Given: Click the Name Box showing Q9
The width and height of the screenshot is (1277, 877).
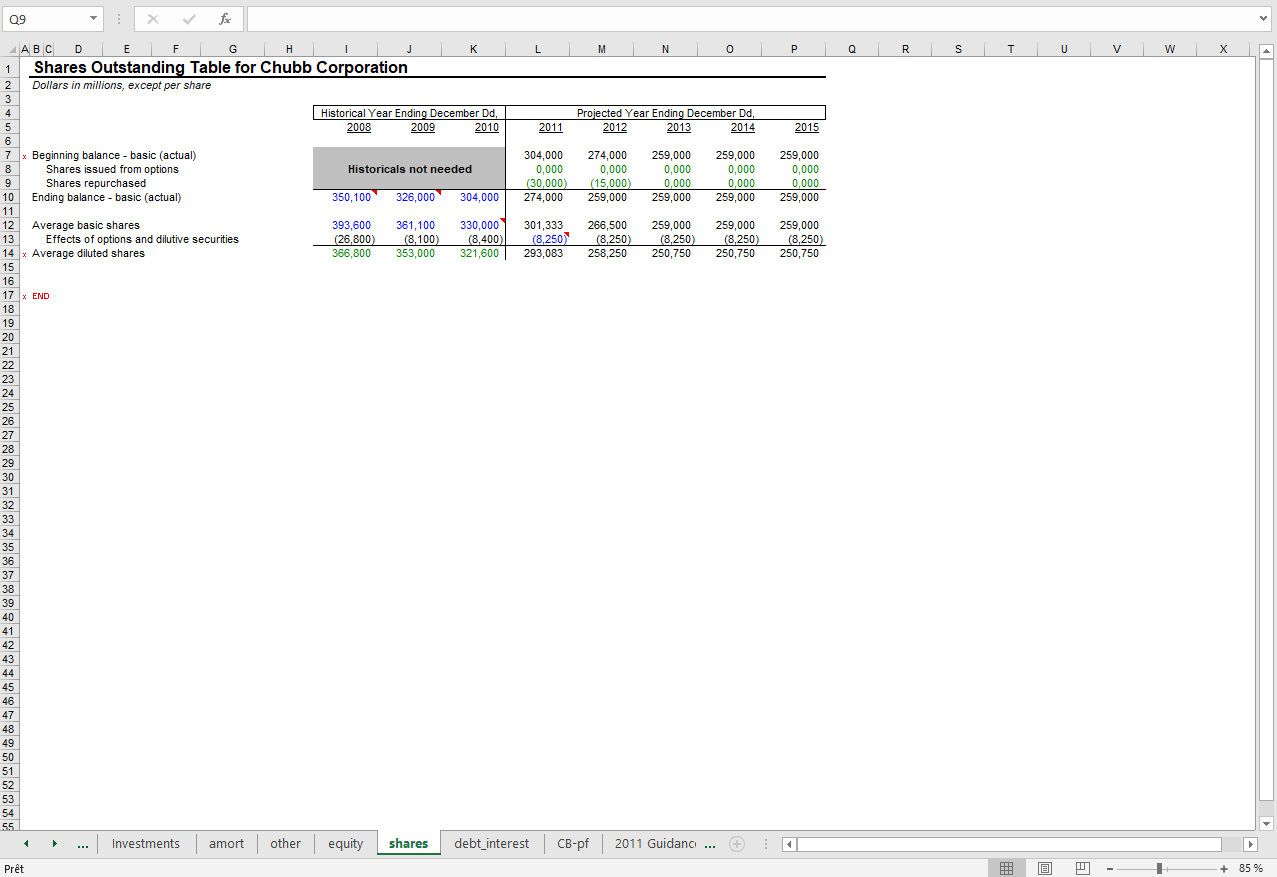Looking at the screenshot, I should [44, 19].
